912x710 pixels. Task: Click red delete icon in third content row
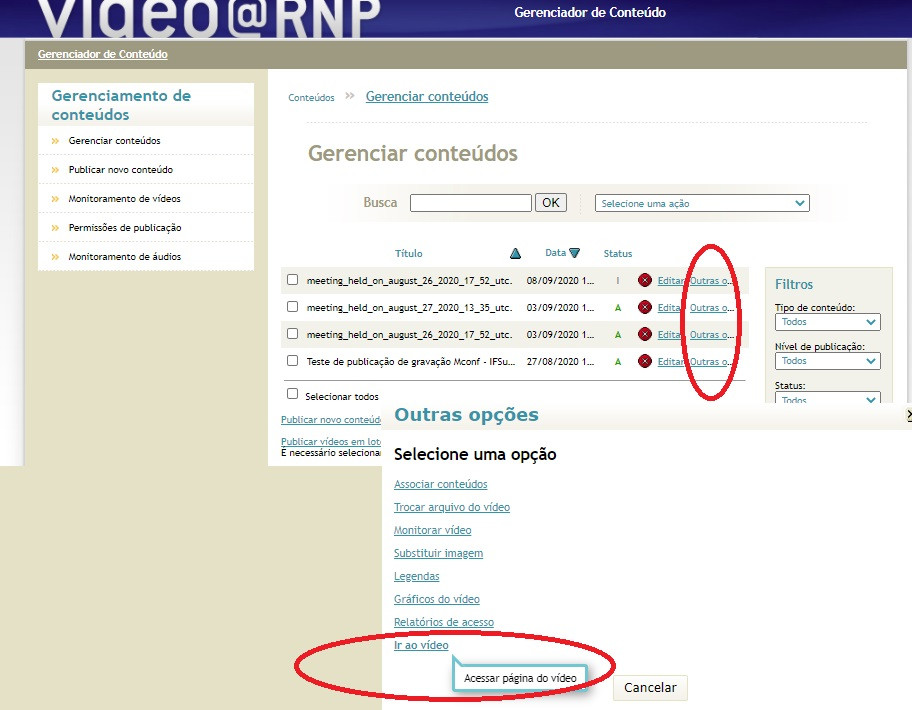pyautogui.click(x=645, y=334)
